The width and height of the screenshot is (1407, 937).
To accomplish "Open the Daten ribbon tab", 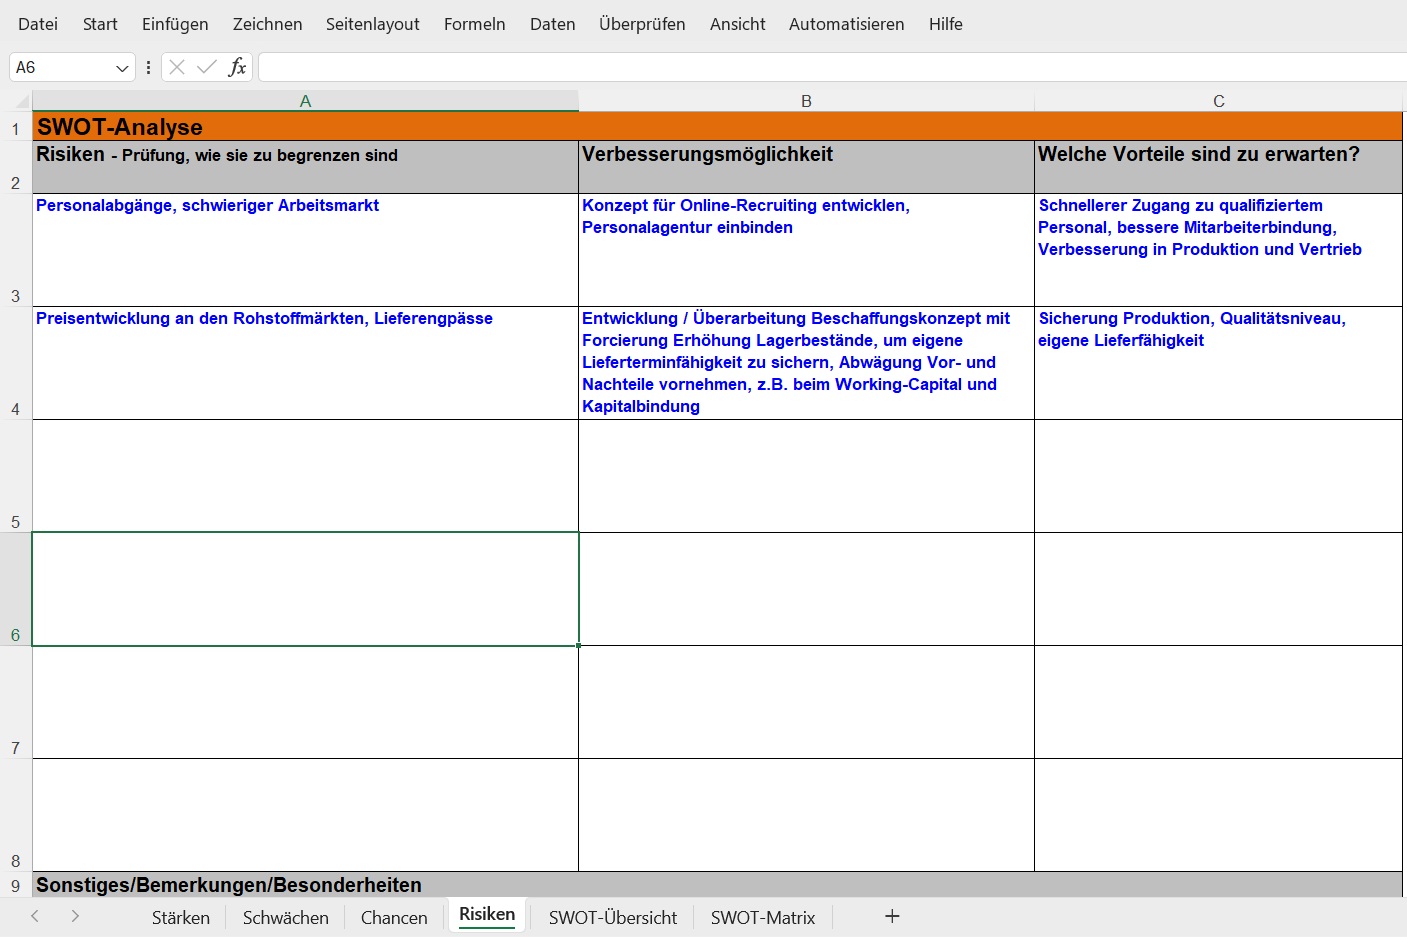I will 552,24.
